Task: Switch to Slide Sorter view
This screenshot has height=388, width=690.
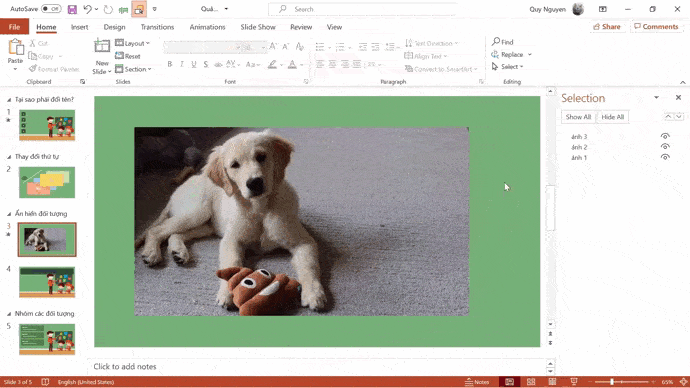Action: (531, 382)
